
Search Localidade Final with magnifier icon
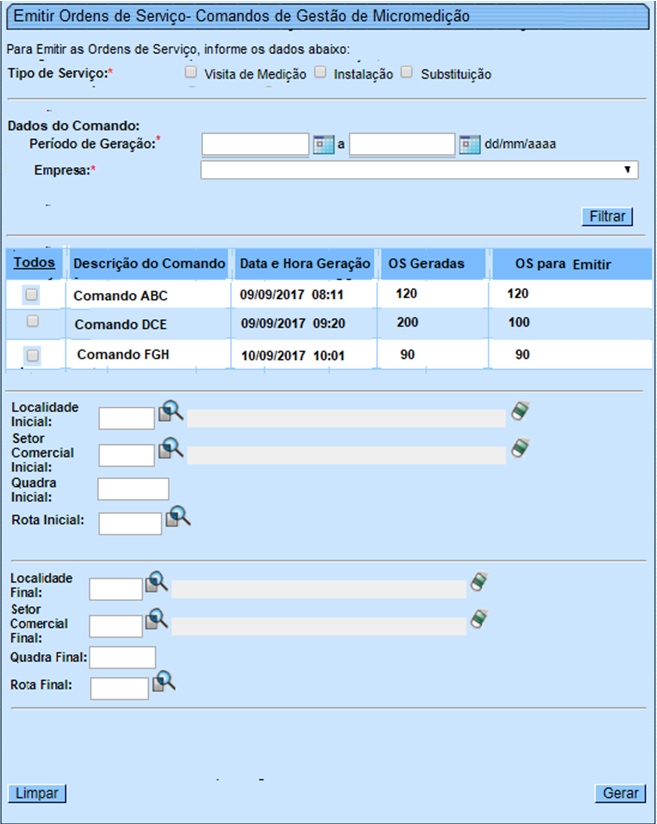pos(157,582)
